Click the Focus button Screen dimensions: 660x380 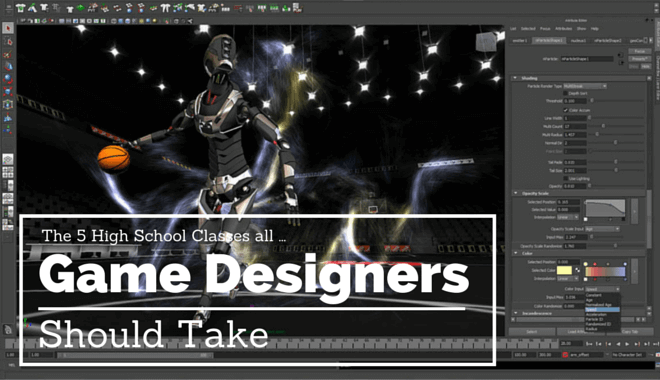coord(640,51)
